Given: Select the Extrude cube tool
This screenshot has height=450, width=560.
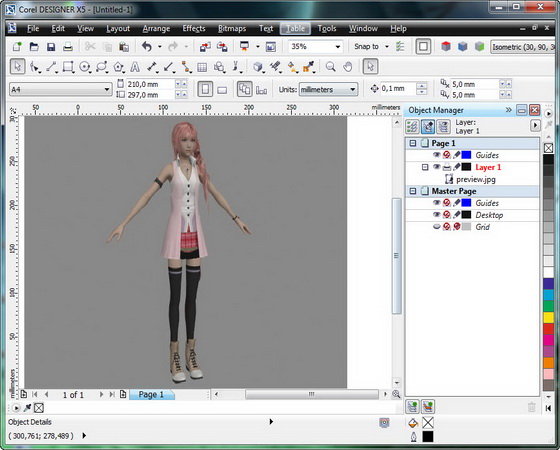Looking at the screenshot, I should [x=258, y=66].
